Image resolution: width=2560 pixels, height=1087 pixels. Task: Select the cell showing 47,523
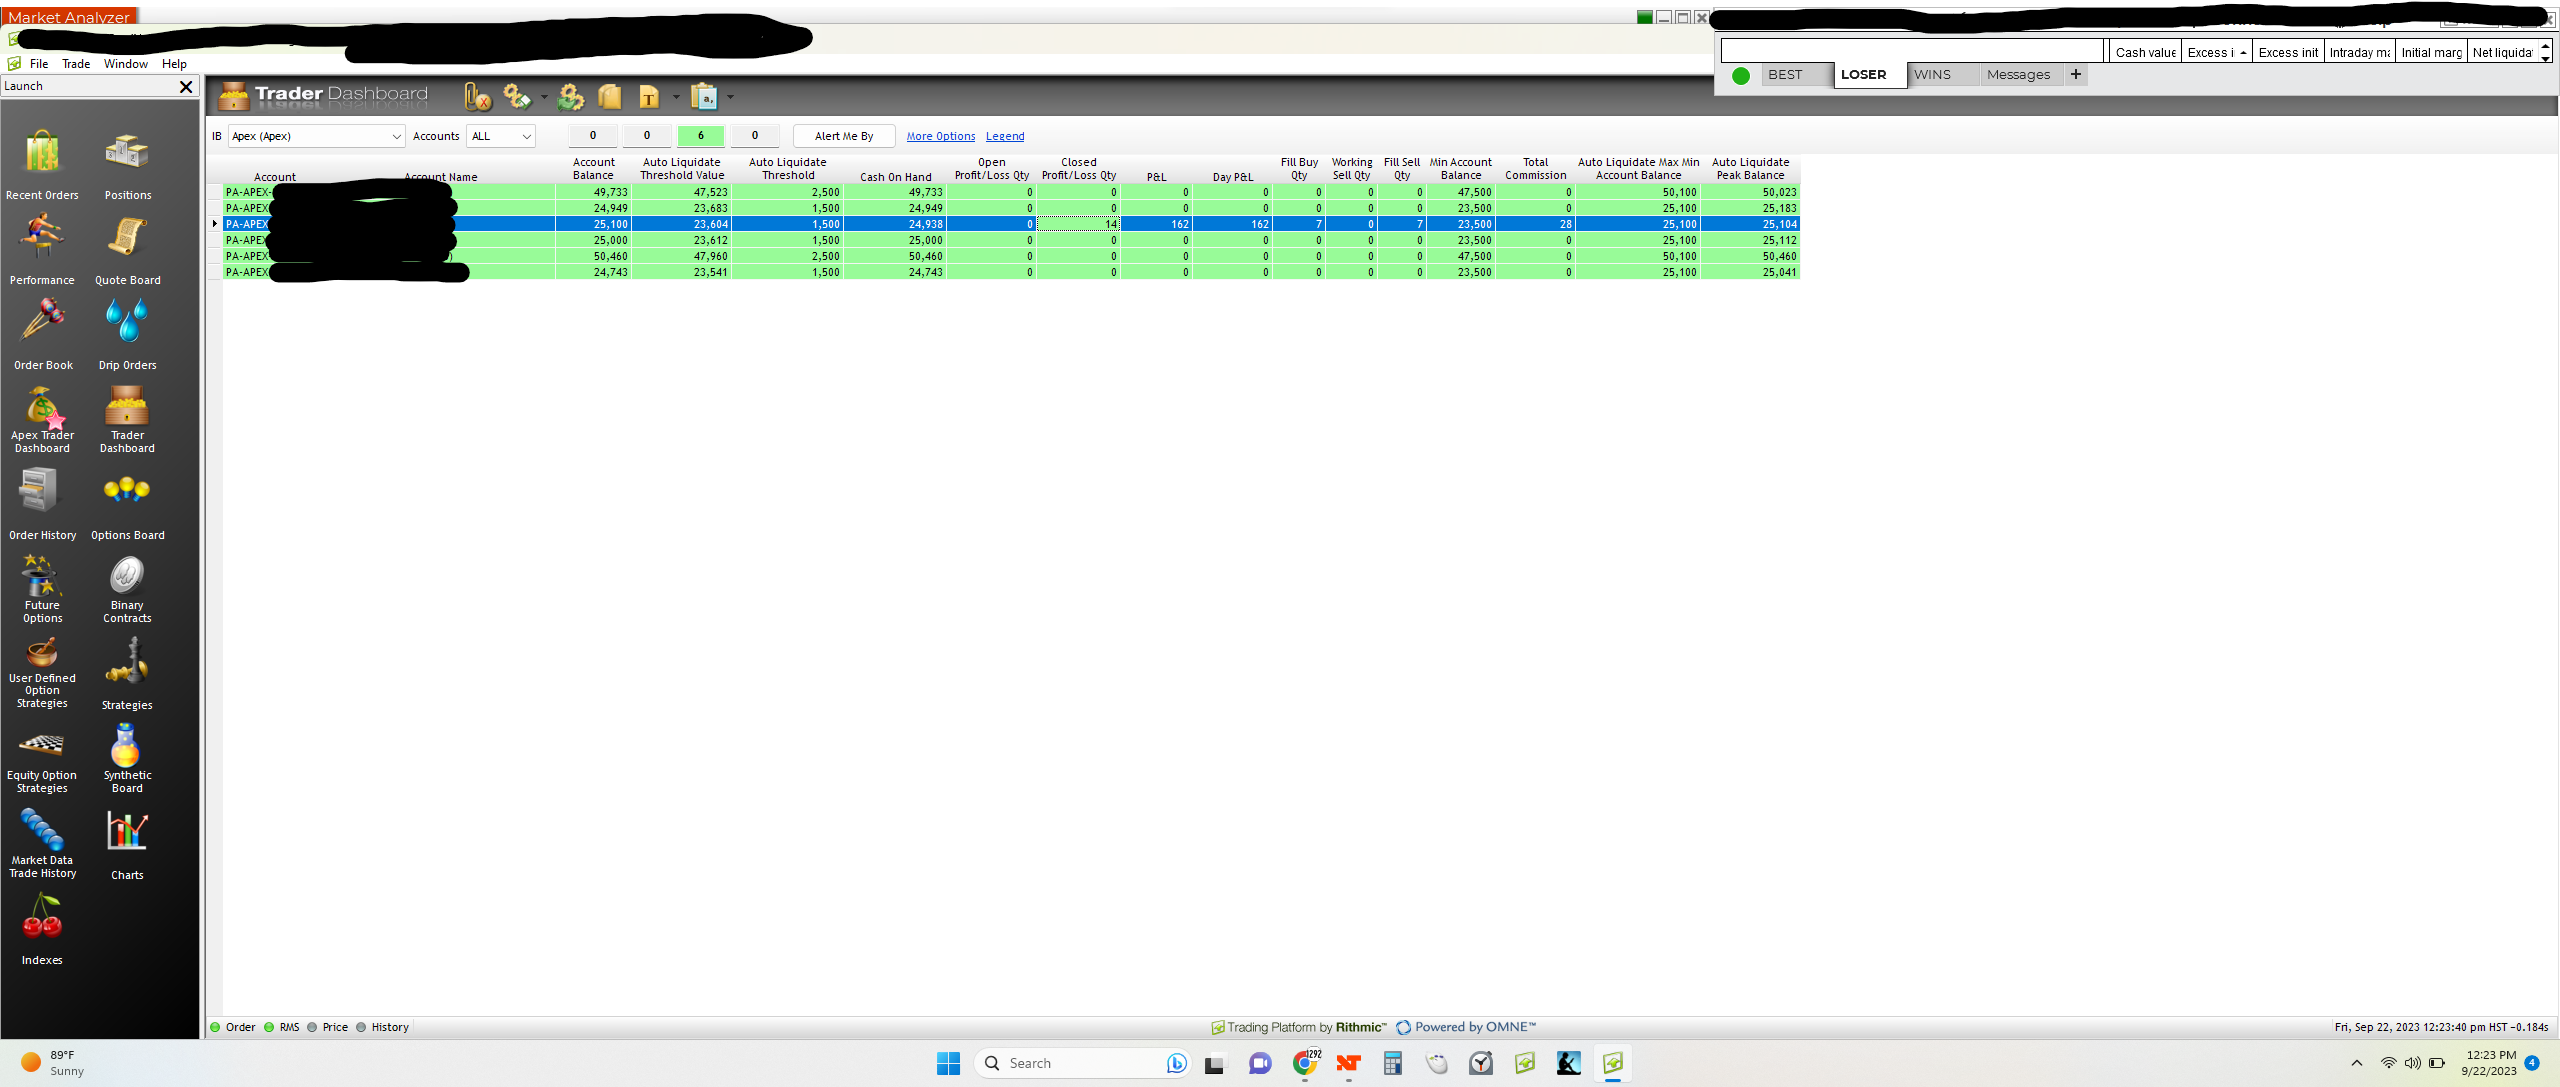point(682,192)
